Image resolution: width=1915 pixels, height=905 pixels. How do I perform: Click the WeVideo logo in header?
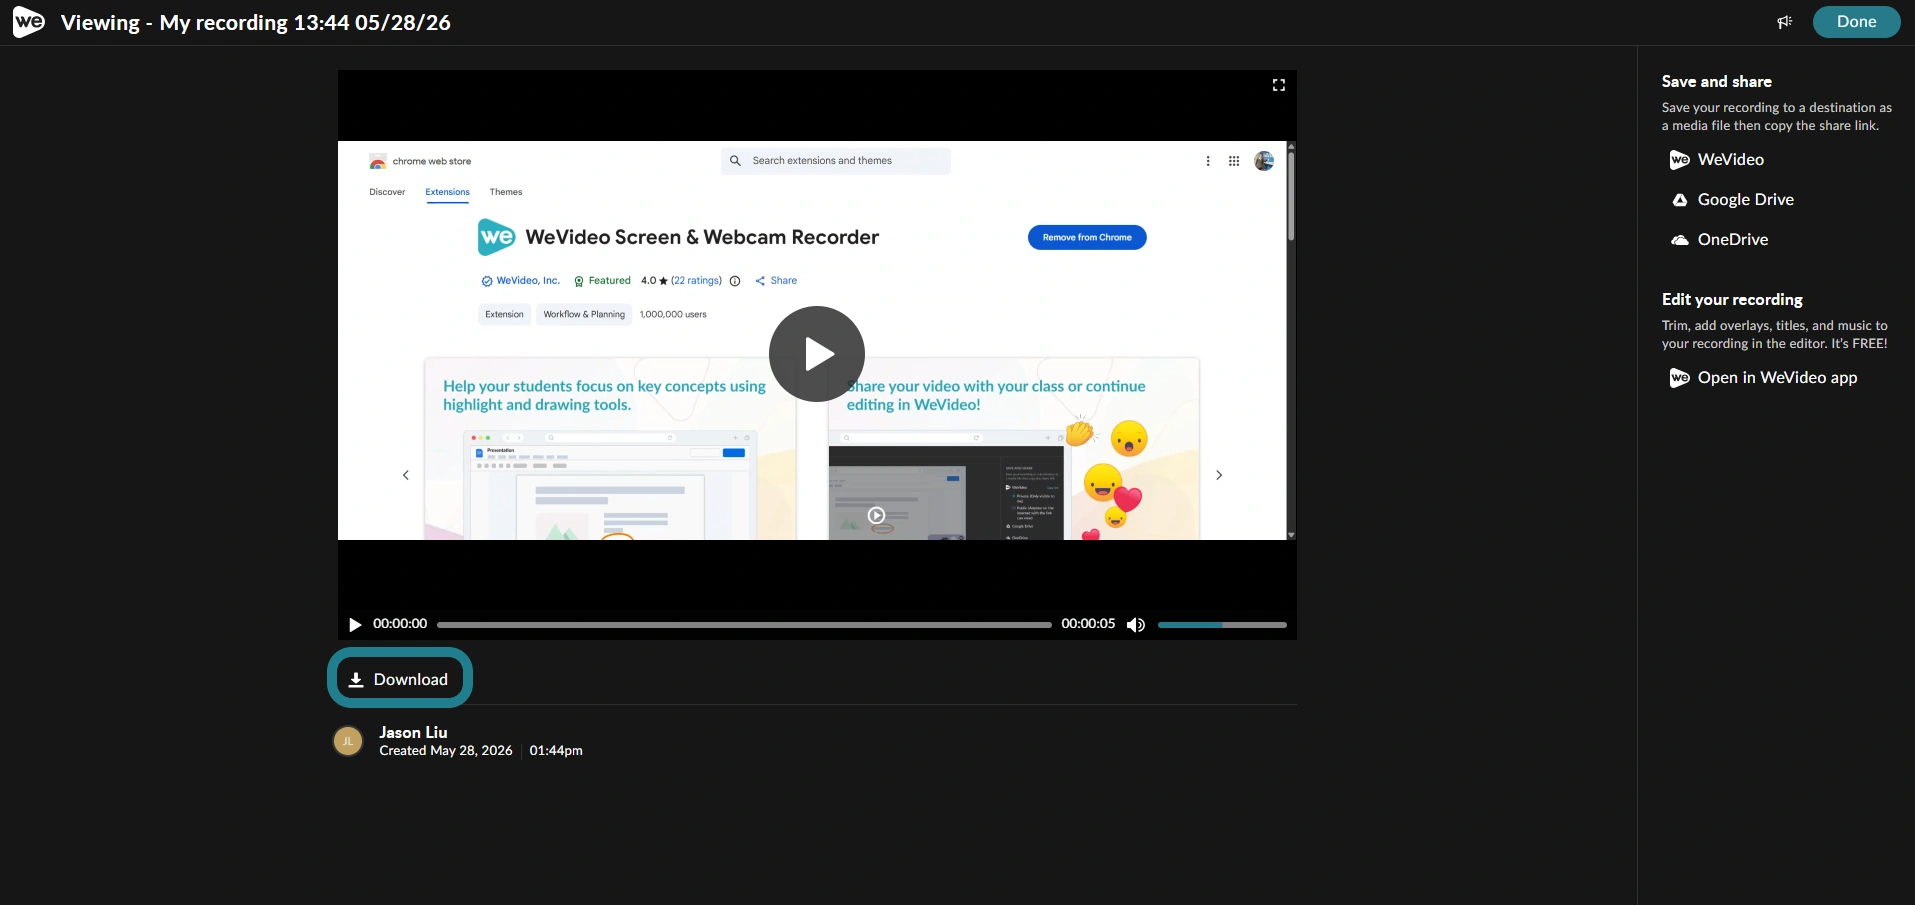pos(28,22)
